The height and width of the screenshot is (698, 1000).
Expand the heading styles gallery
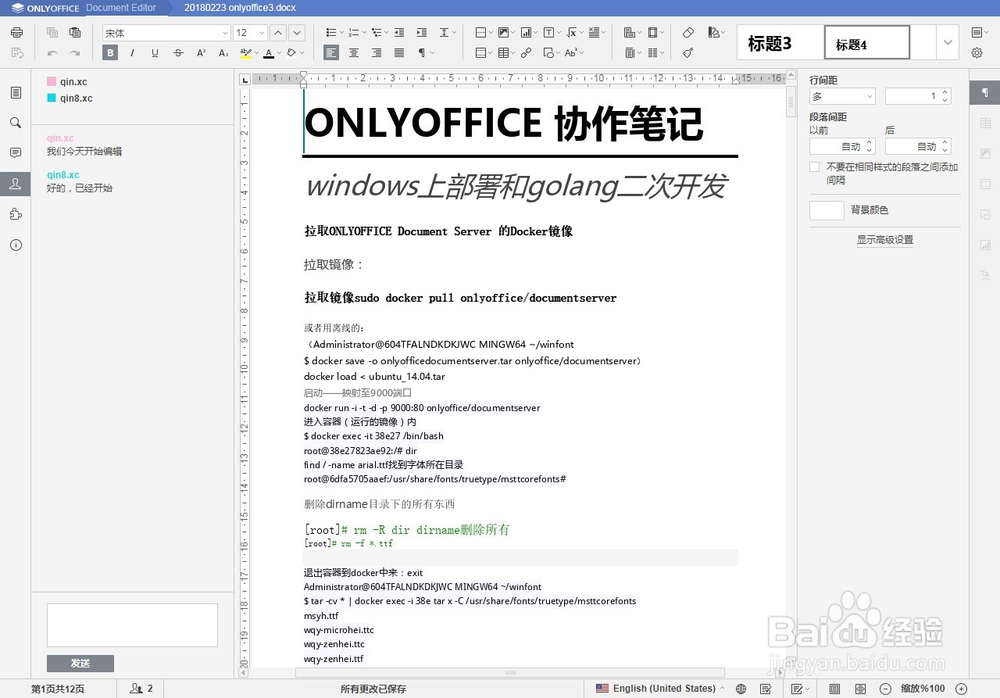948,43
